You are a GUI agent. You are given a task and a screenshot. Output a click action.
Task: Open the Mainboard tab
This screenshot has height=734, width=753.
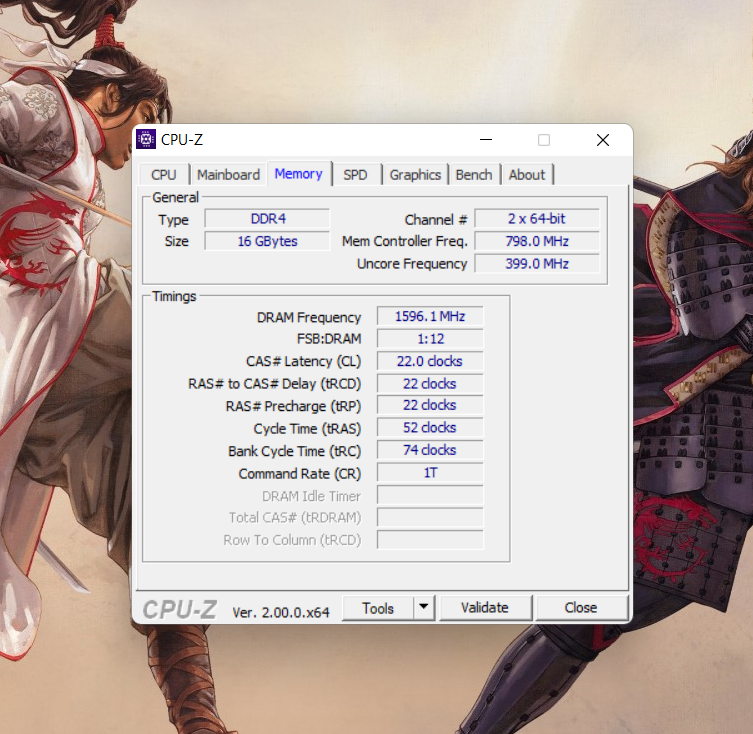(228, 175)
